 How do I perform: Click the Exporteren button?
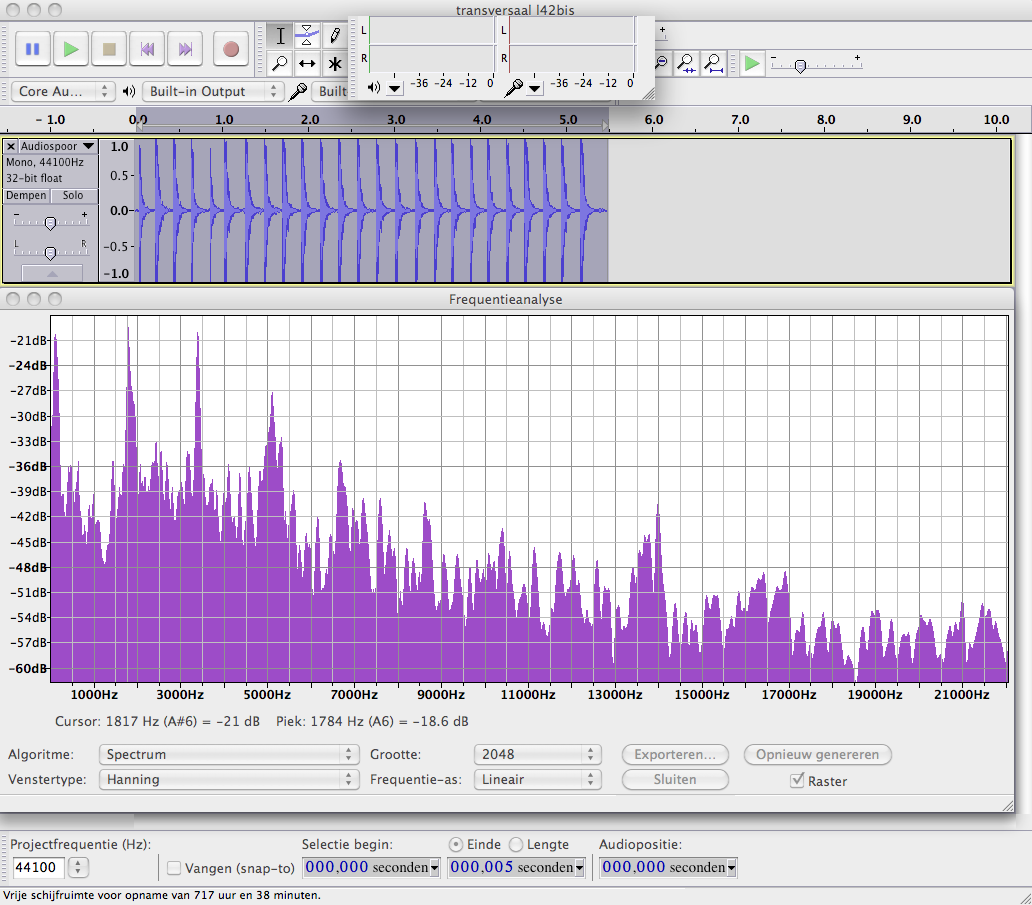coord(675,754)
